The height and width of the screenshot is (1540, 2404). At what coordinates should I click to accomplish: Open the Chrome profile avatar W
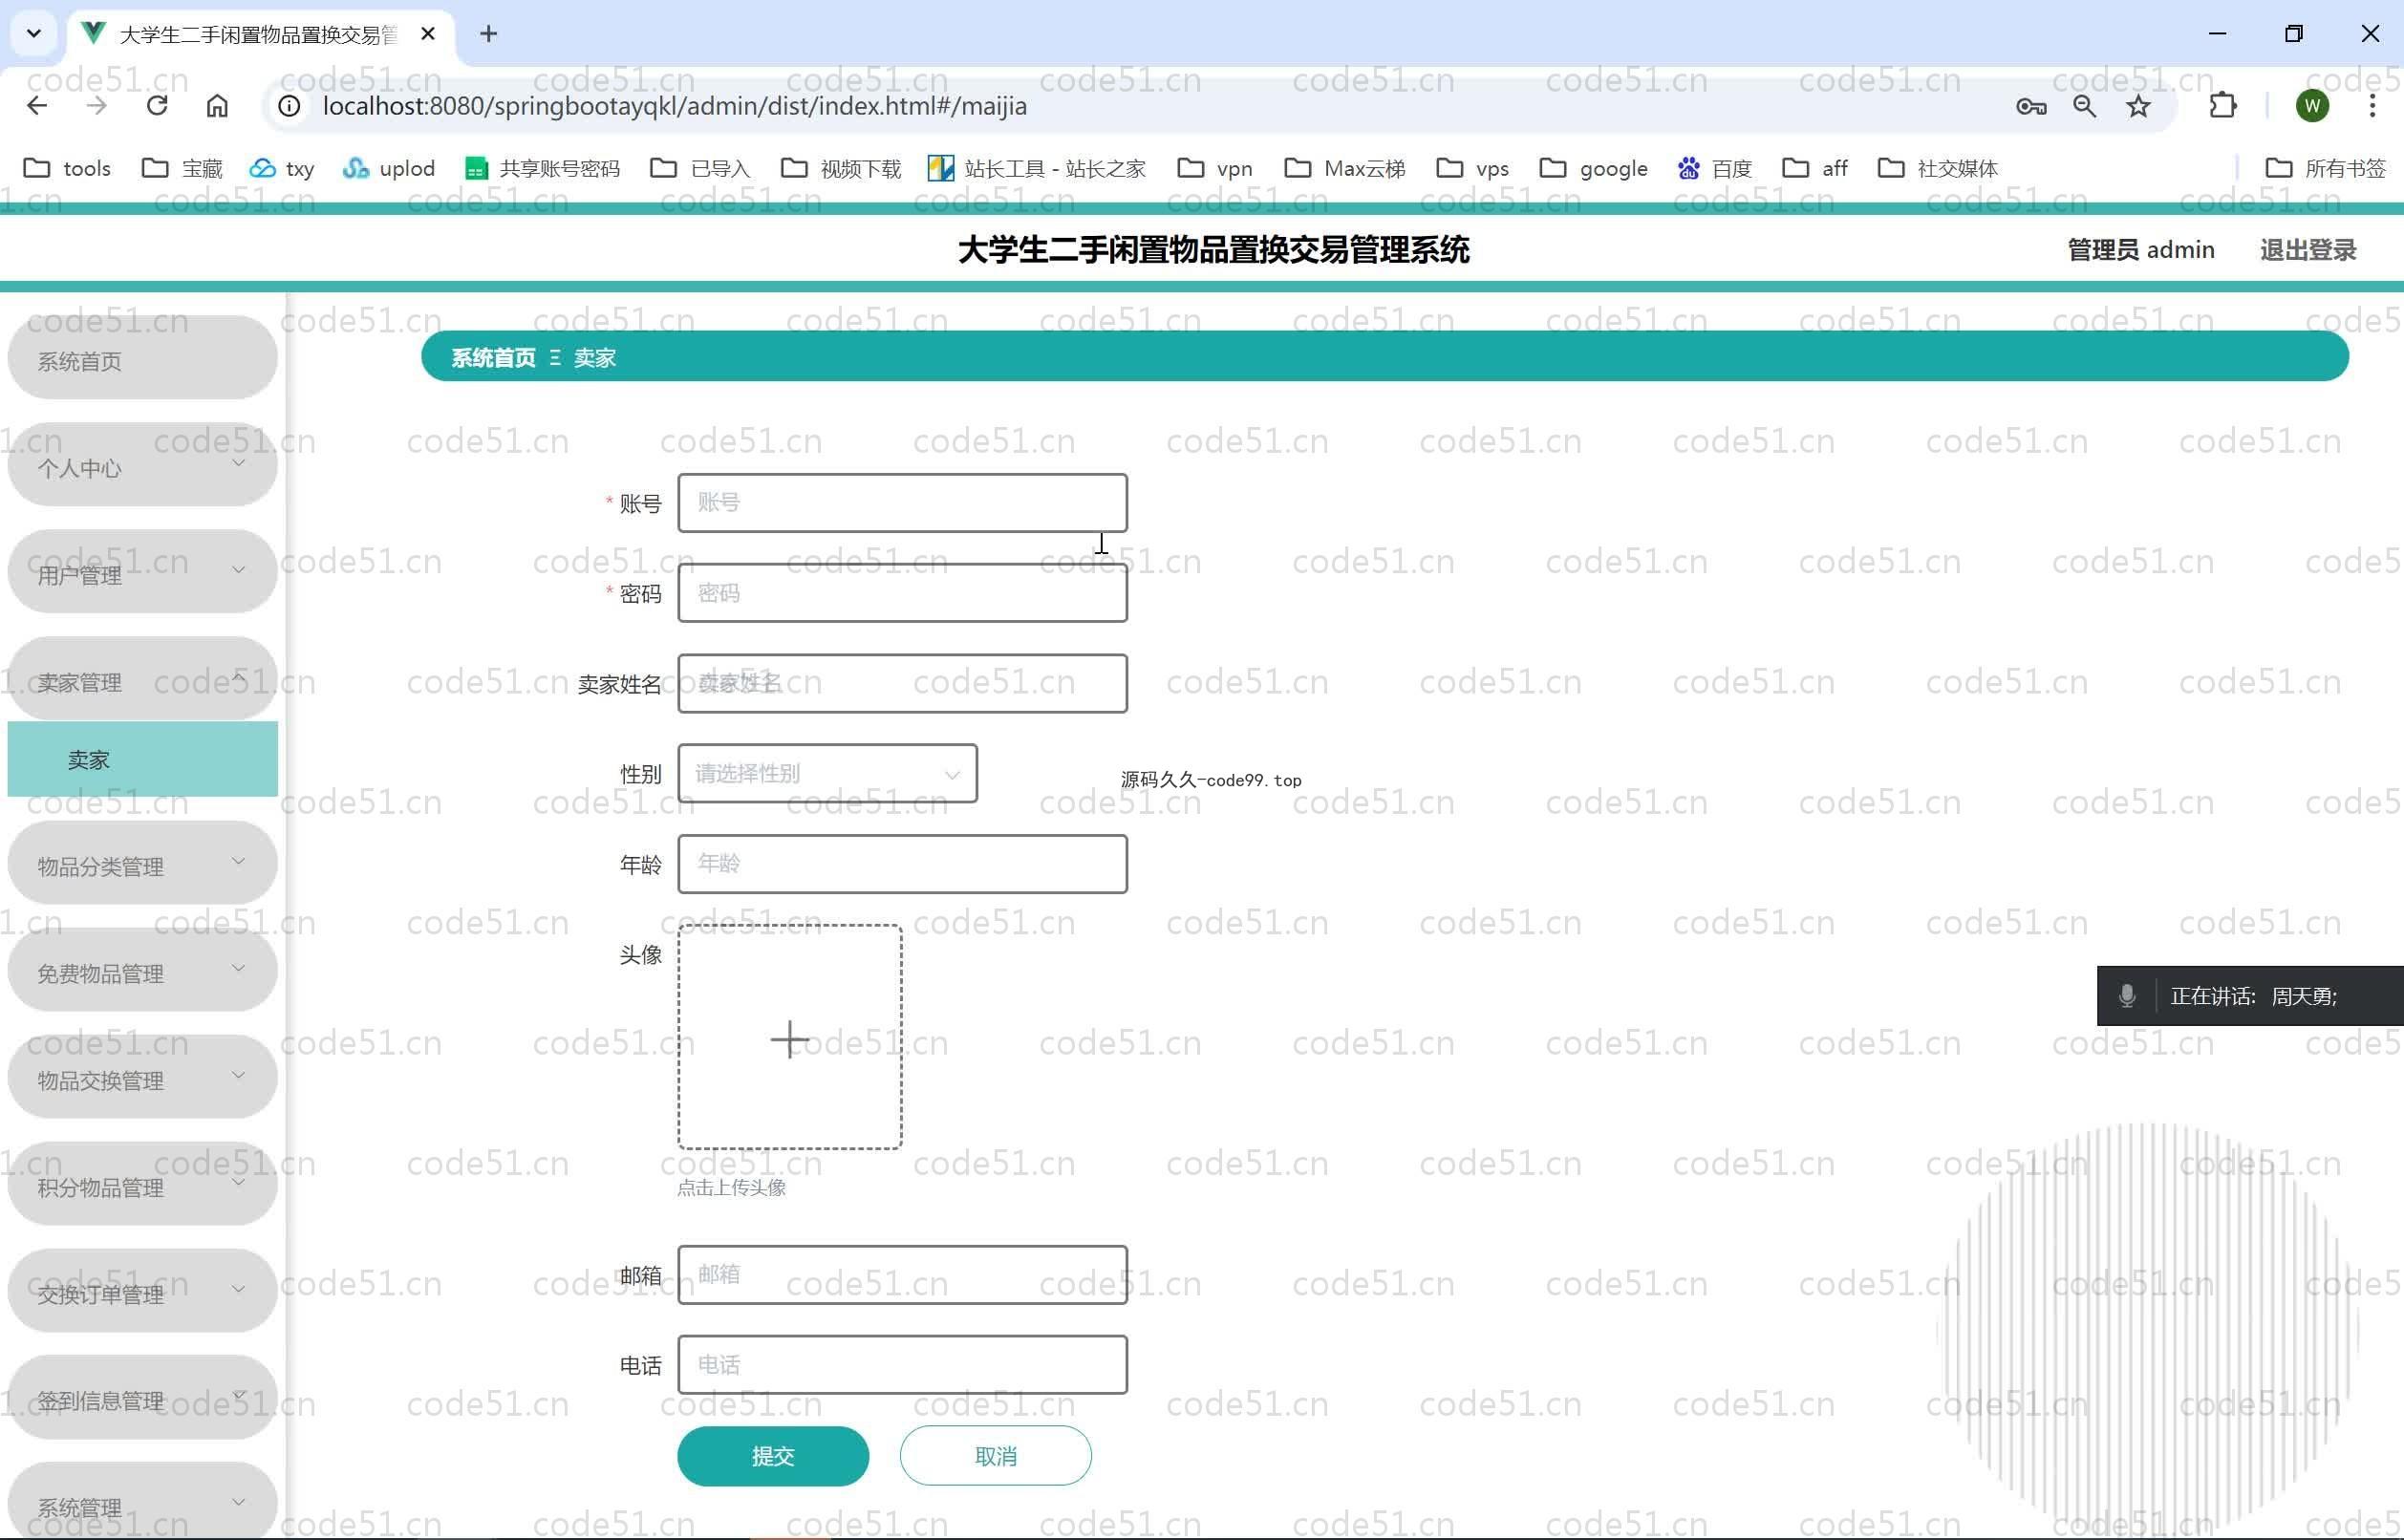point(2312,106)
